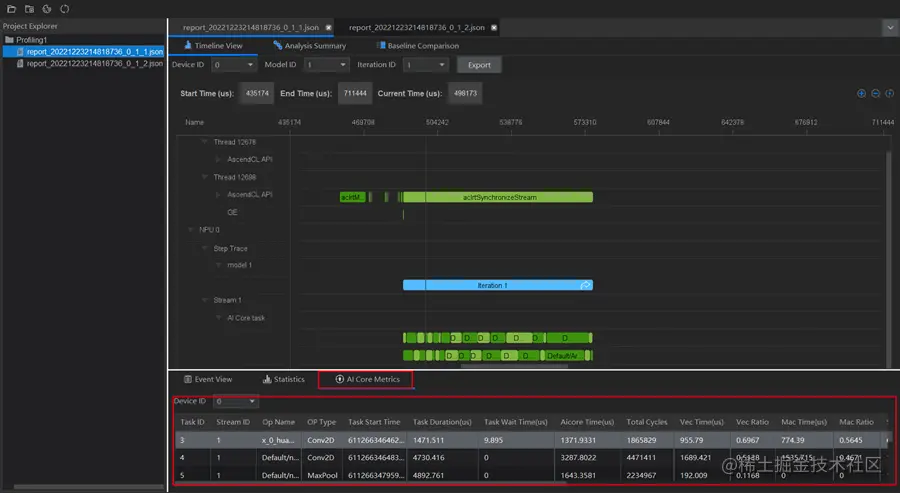Screen dimensions: 900x493
Task: Select the aclrtM... timeline bar
Action: coord(352,197)
